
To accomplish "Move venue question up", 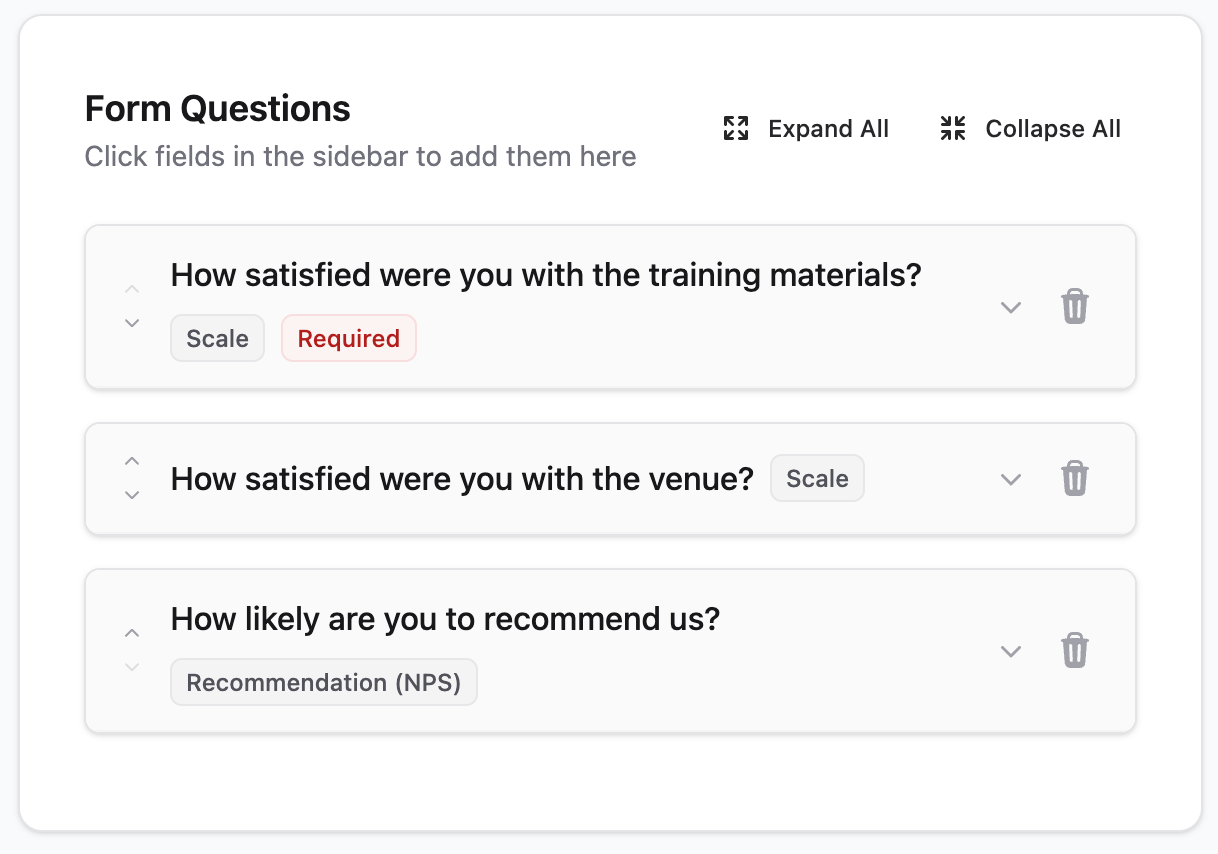I will [132, 461].
